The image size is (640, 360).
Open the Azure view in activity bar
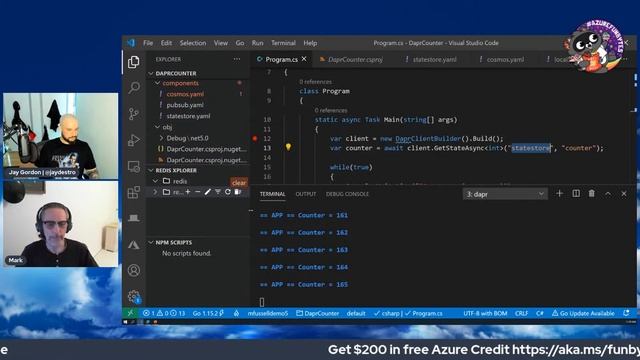tap(133, 245)
